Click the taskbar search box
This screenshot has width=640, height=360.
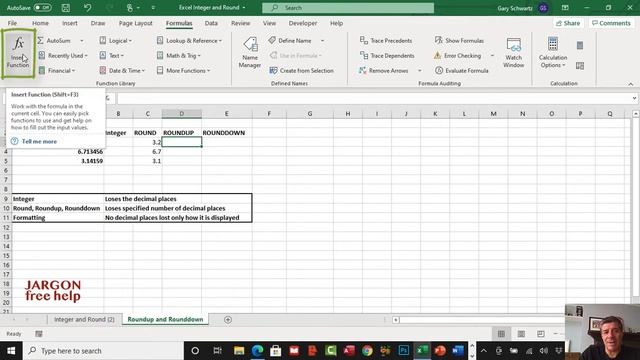coord(103,351)
